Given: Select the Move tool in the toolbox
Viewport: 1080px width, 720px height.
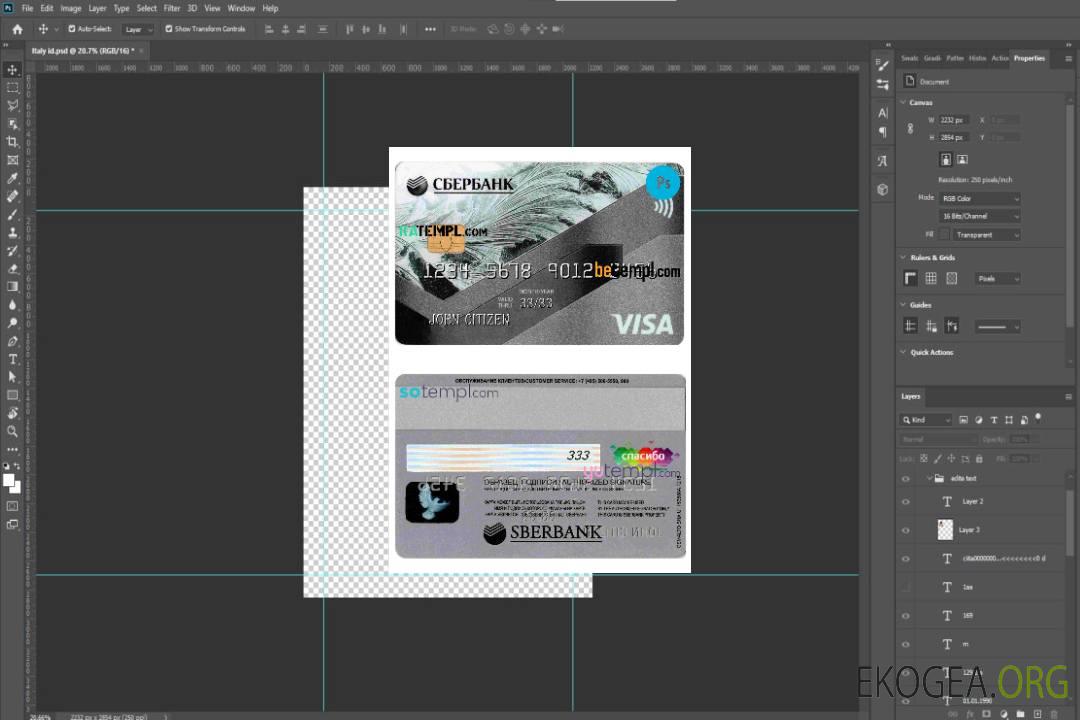Looking at the screenshot, I should [12, 70].
